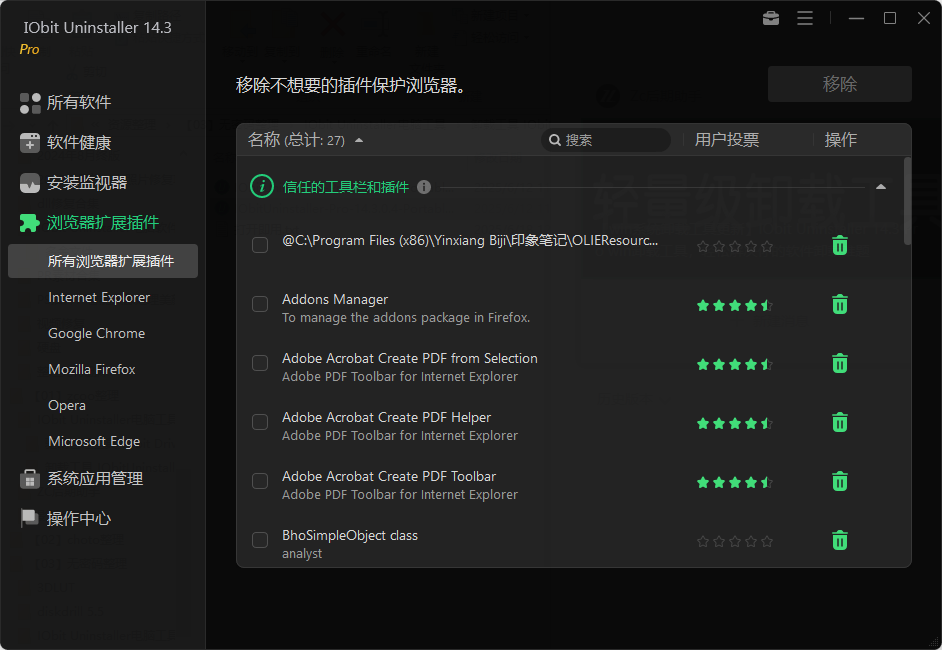942x650 pixels.
Task: Click the Install Monitor (安装监视器) icon
Action: pyautogui.click(x=30, y=183)
